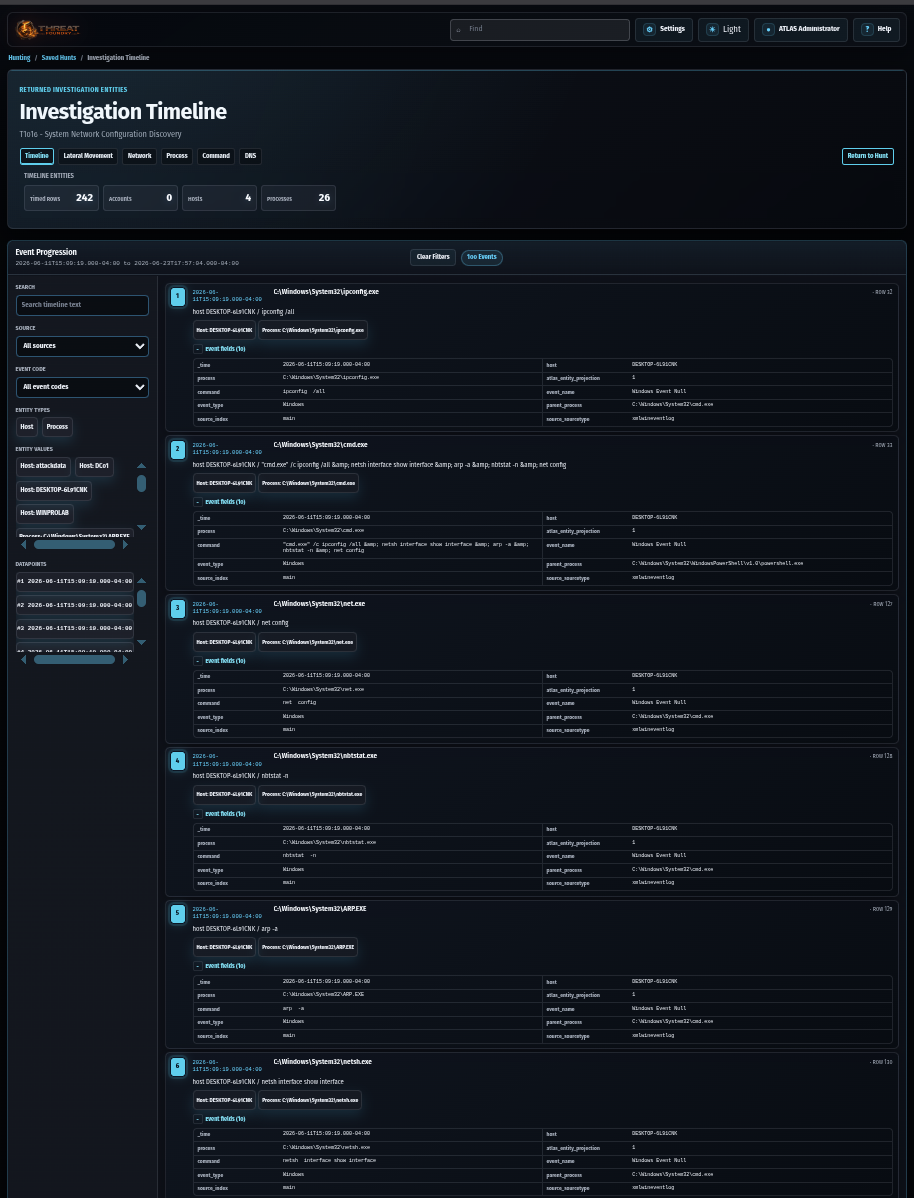Switch to the Lateral Movement tab

89,156
